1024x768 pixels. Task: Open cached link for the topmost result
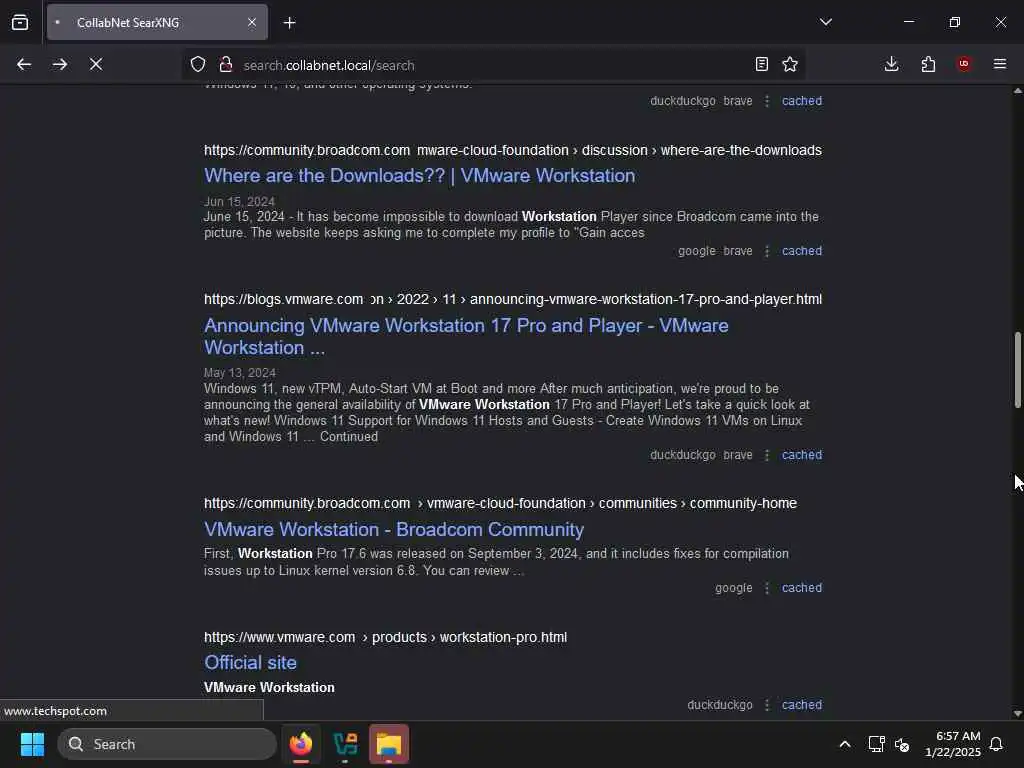point(802,101)
